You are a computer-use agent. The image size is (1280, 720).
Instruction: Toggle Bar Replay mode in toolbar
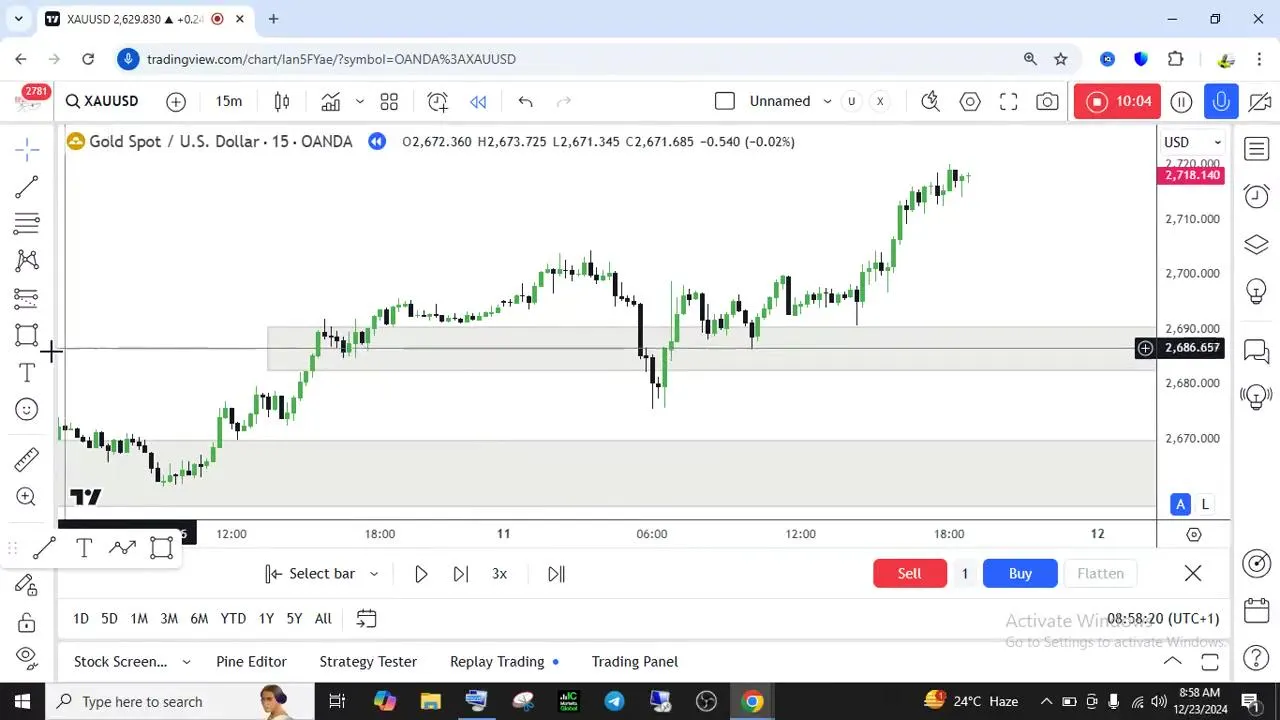(478, 101)
